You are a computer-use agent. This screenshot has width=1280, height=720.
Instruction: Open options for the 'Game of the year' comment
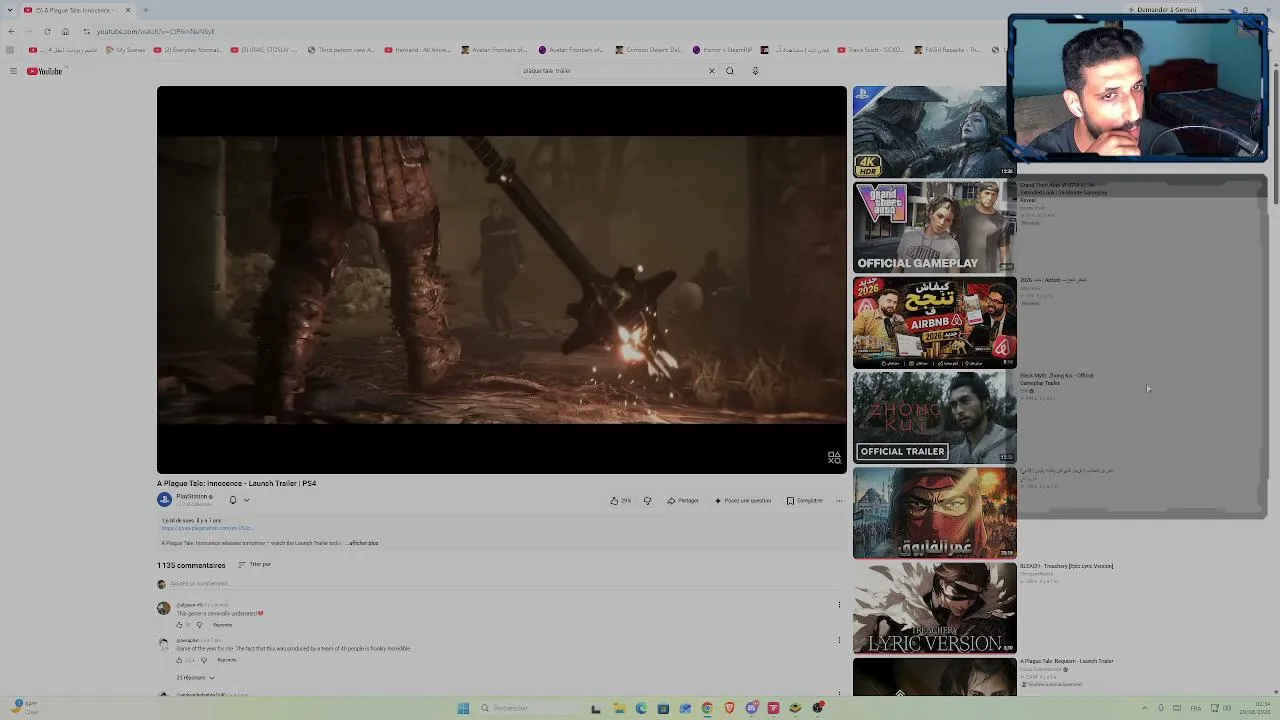pyautogui.click(x=839, y=640)
